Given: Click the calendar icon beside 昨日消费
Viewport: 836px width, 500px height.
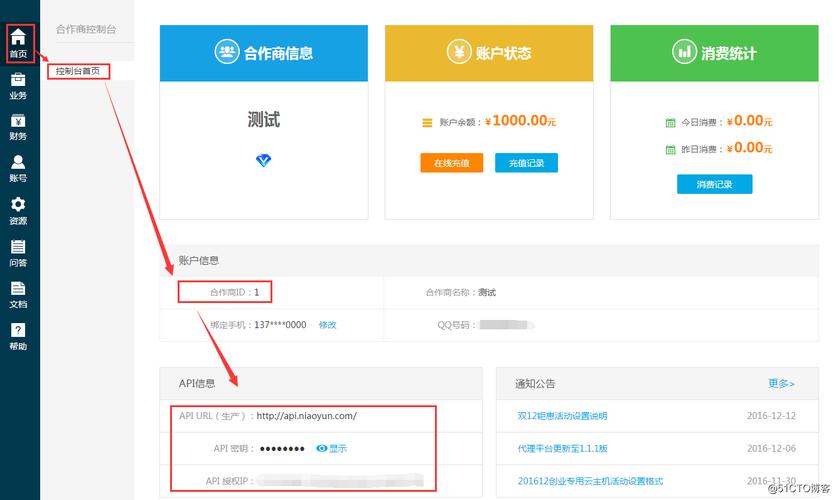Looking at the screenshot, I should [x=670, y=149].
